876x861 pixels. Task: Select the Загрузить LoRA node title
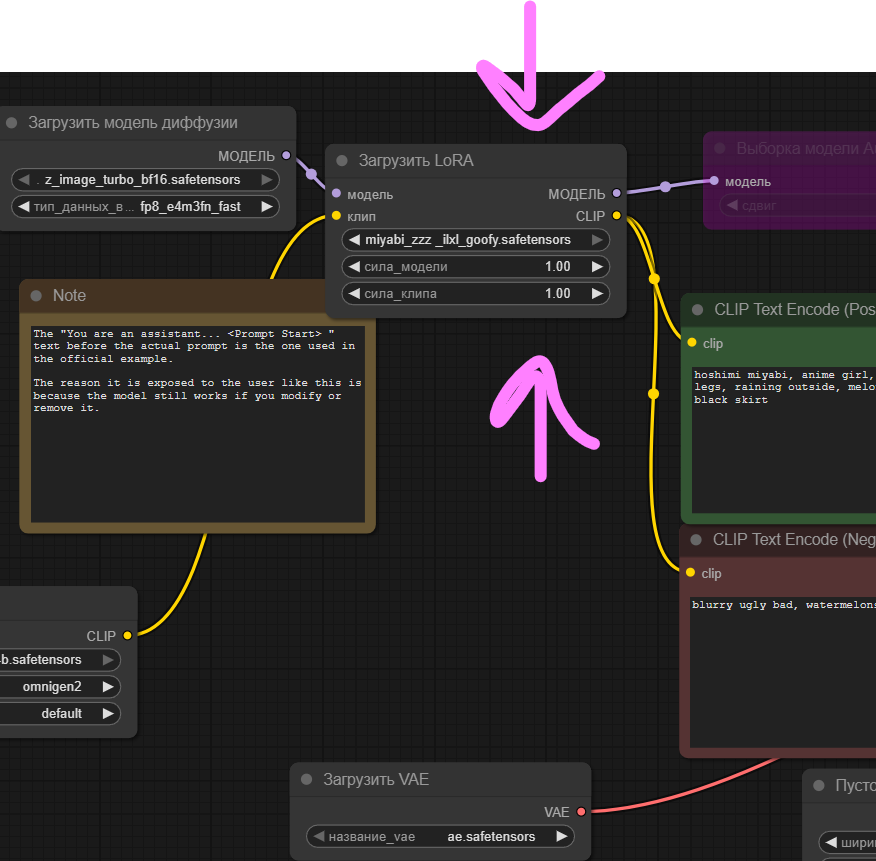click(416, 161)
